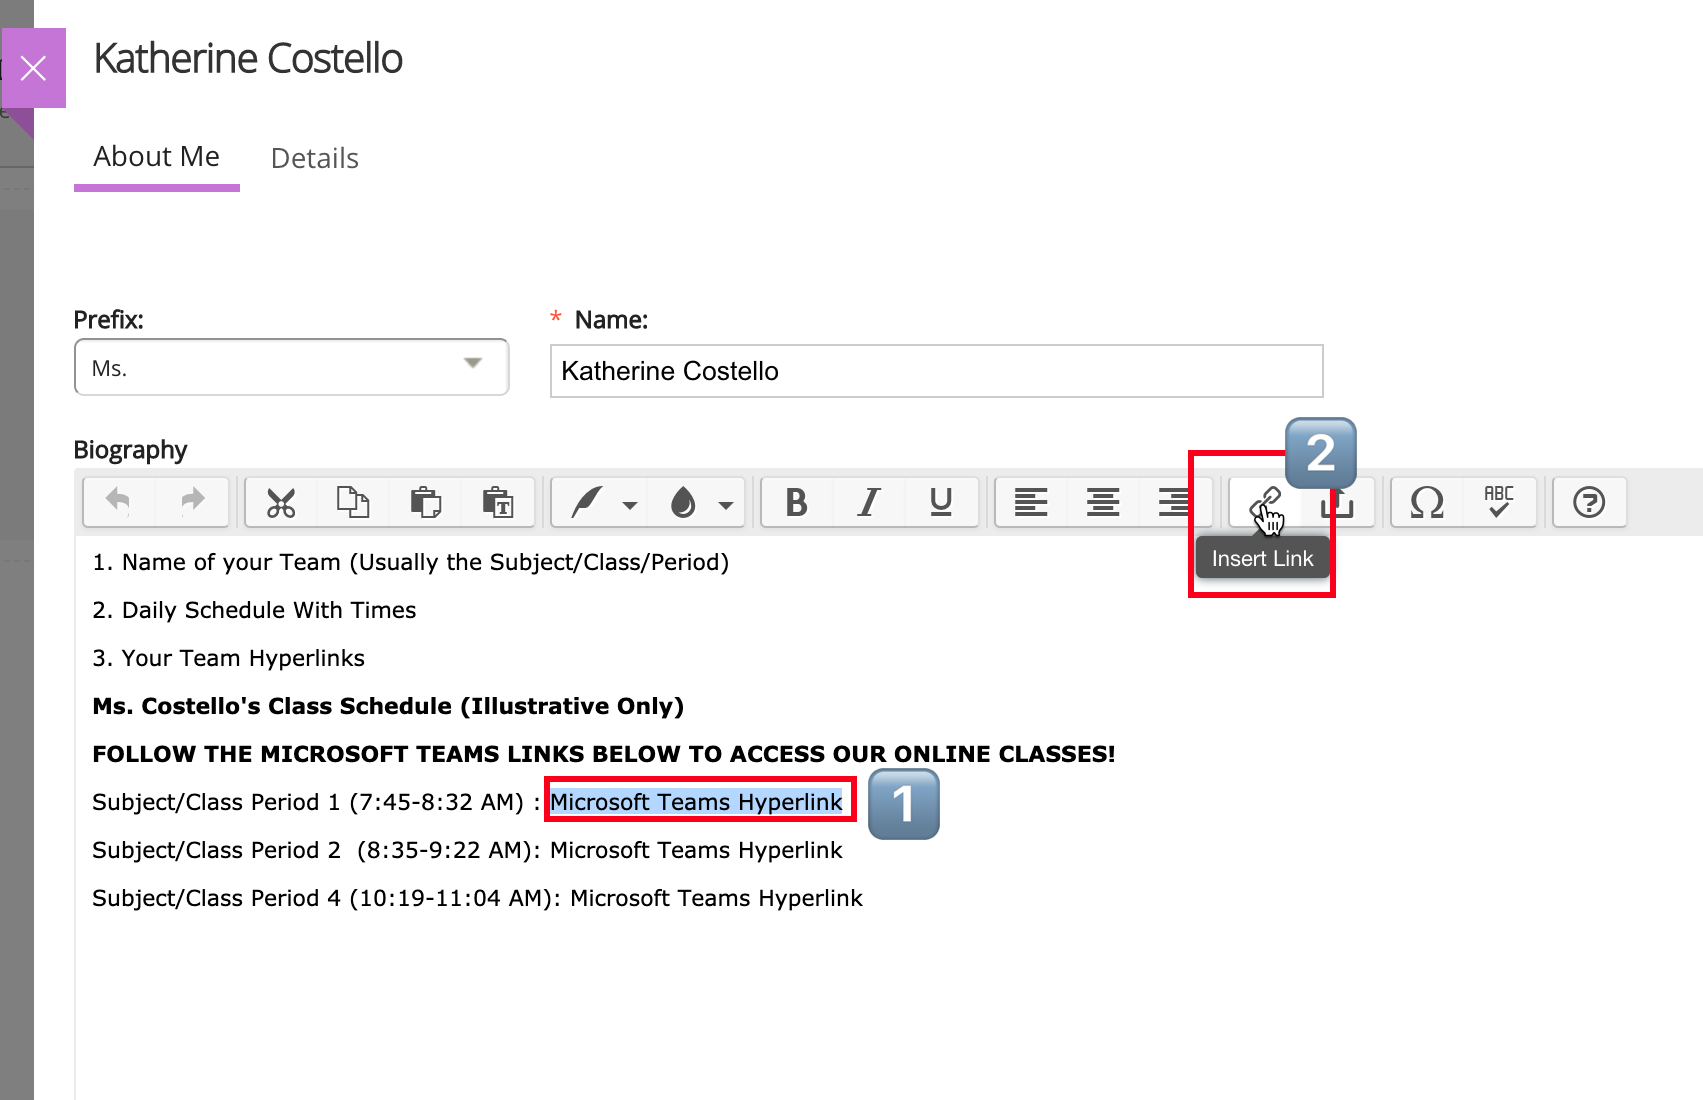The width and height of the screenshot is (1703, 1100).
Task: Align text right
Action: tap(1174, 501)
